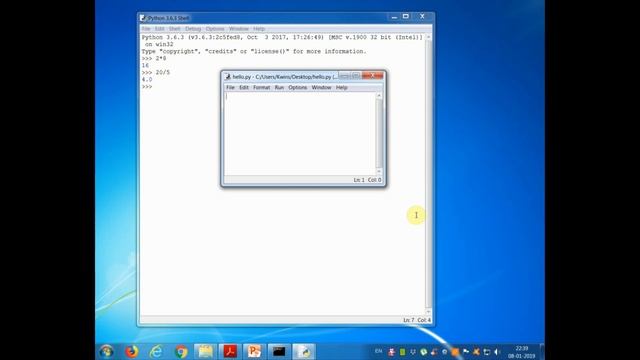Open File Explorer from the taskbar
Viewport: 640px width, 360px height.
coord(205,351)
